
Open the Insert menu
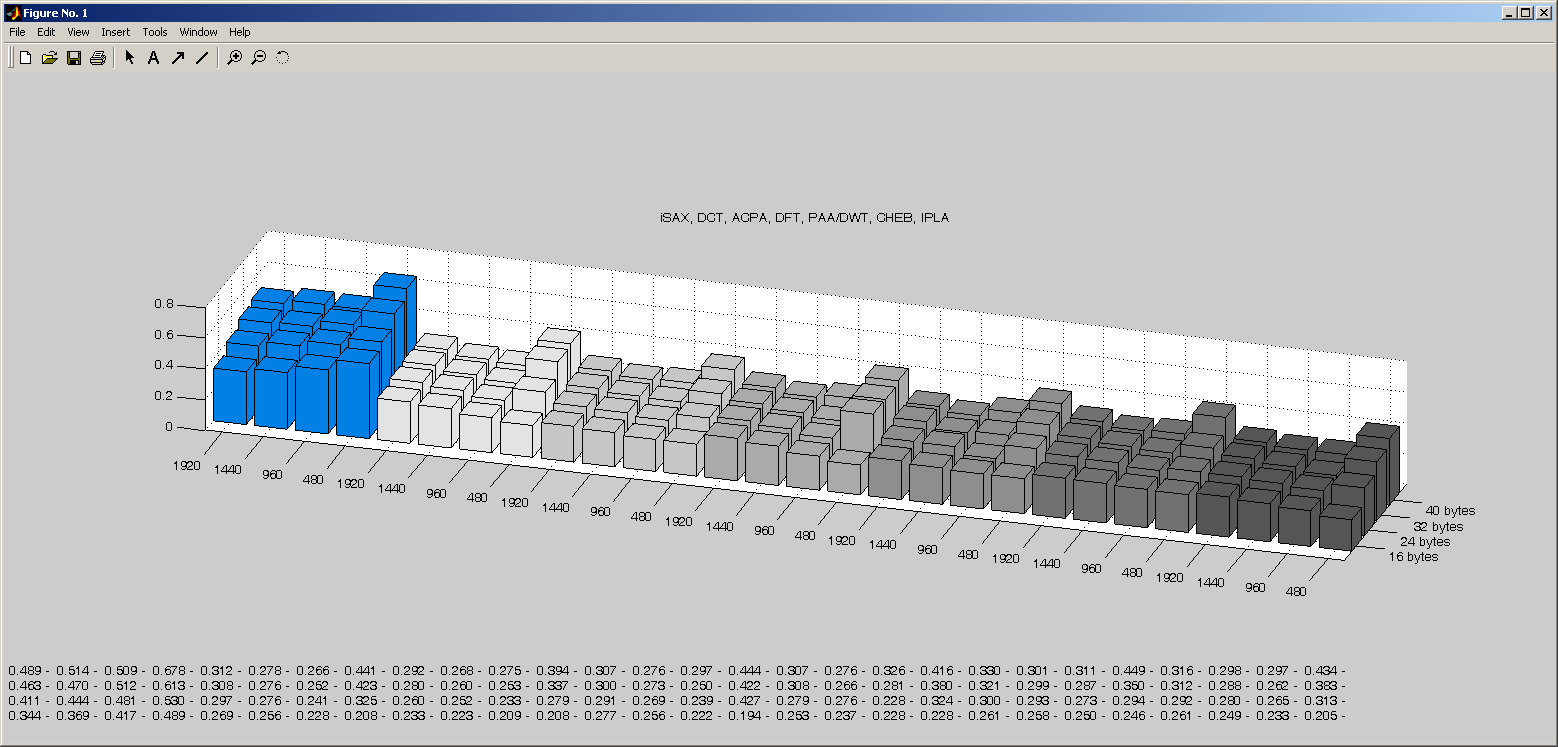click(115, 32)
